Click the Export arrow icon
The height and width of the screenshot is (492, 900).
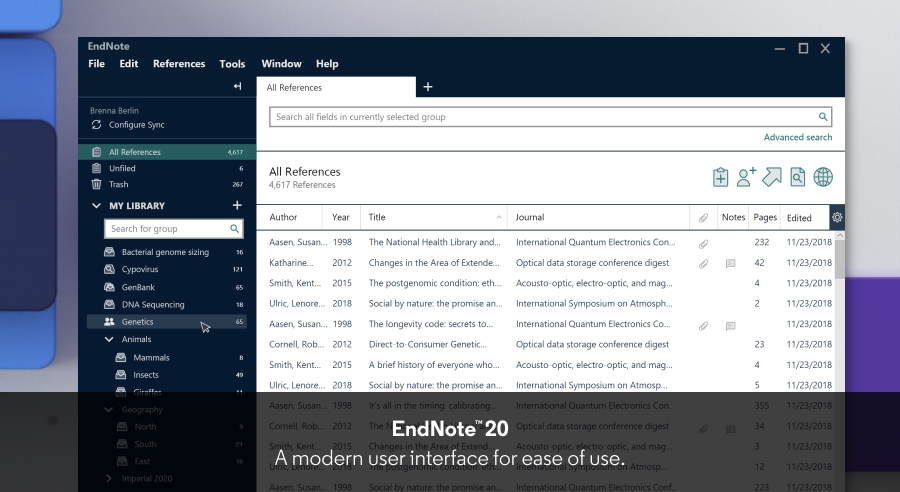(x=772, y=177)
